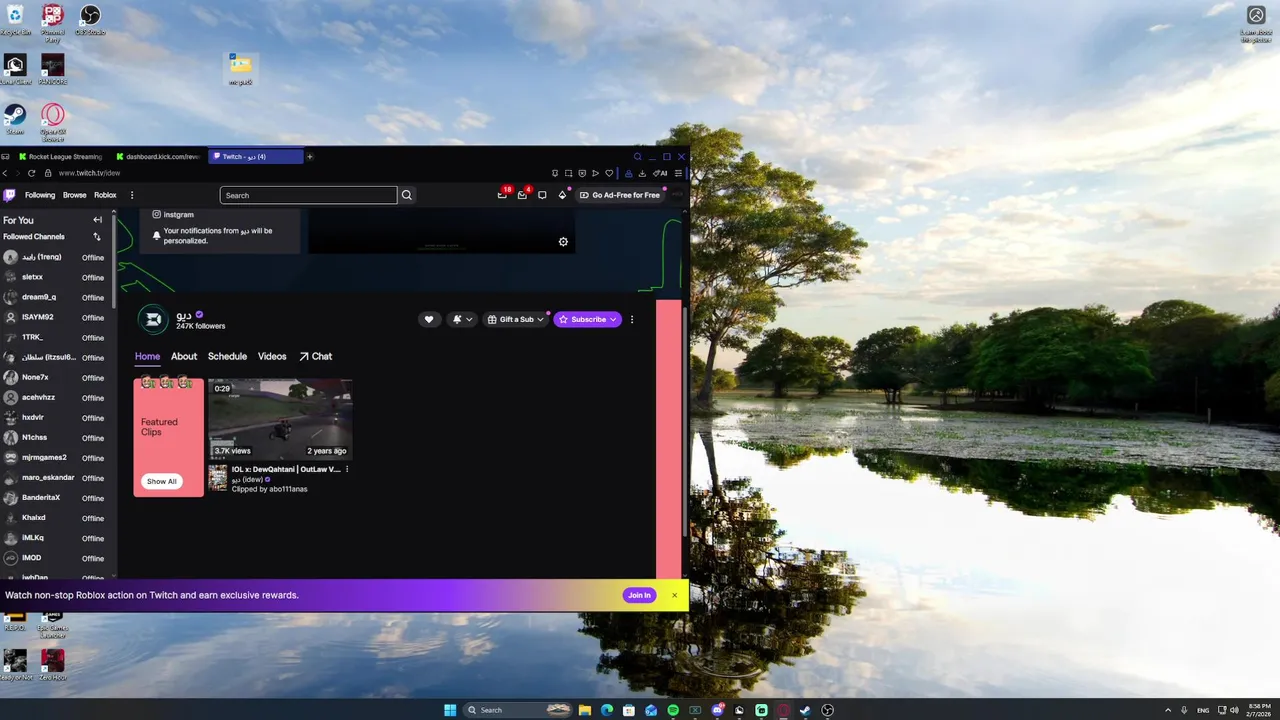Open Discord from taskbar
The height and width of the screenshot is (720, 1280).
coord(717,710)
